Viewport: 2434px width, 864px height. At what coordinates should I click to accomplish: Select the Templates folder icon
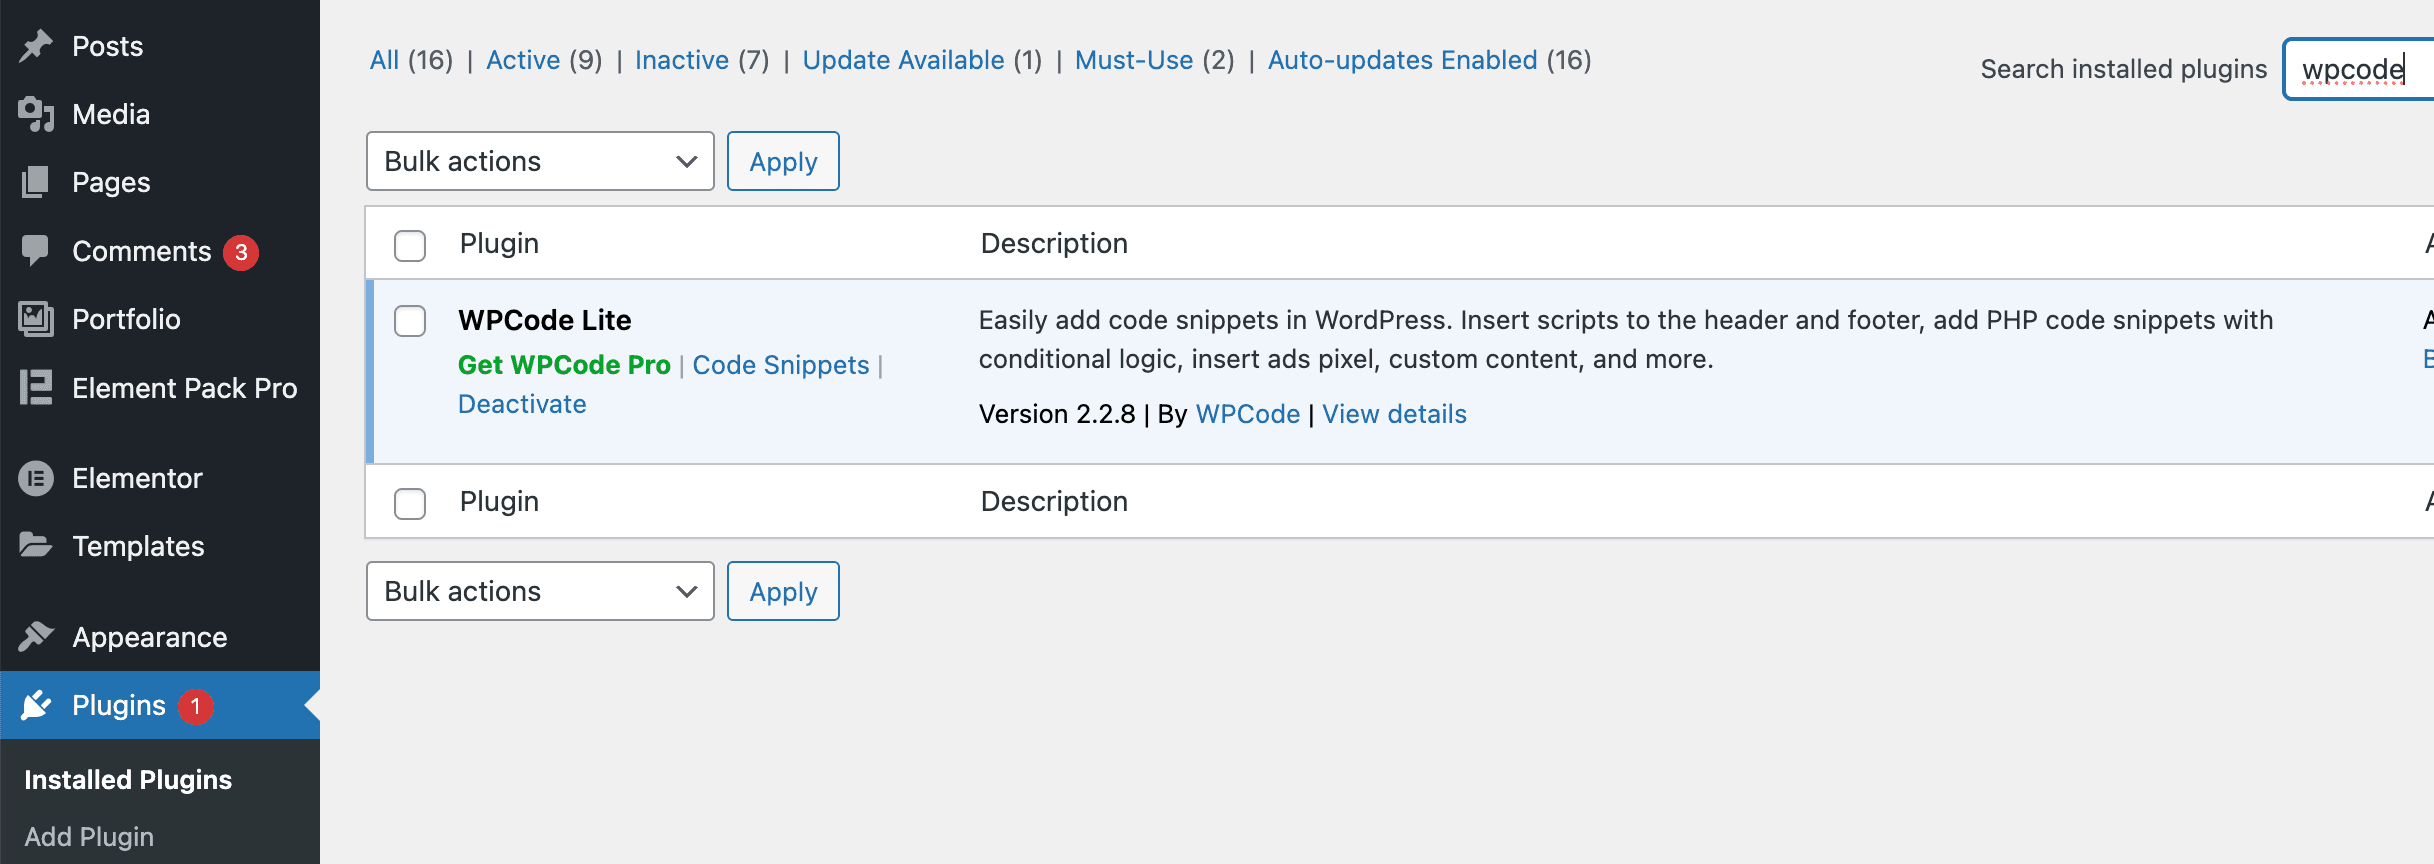pyautogui.click(x=36, y=546)
